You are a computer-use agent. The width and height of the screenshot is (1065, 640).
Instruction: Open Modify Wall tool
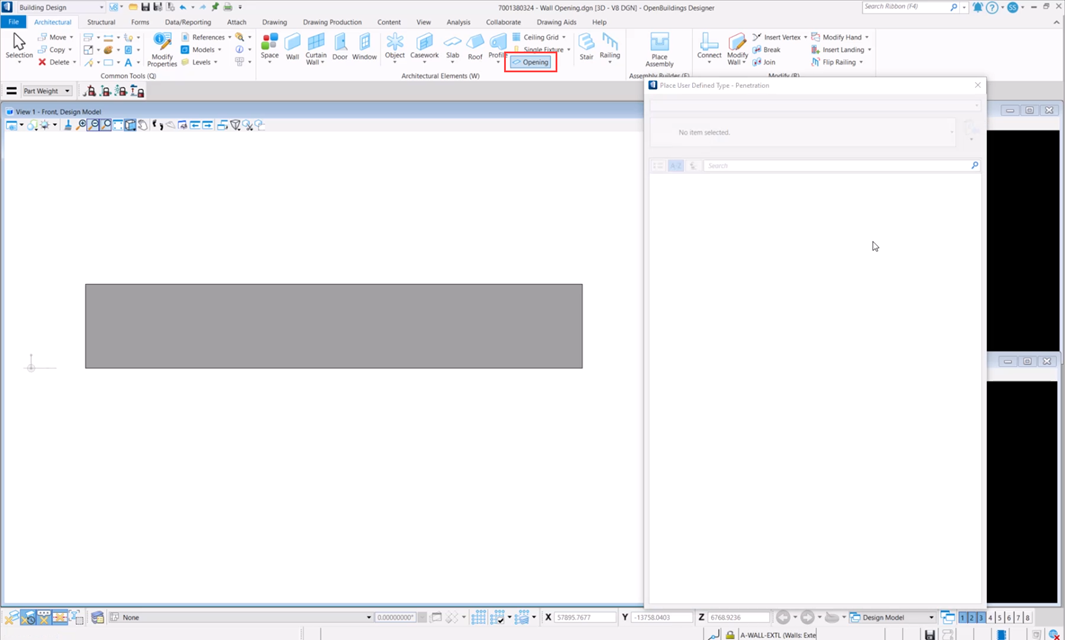tap(737, 49)
